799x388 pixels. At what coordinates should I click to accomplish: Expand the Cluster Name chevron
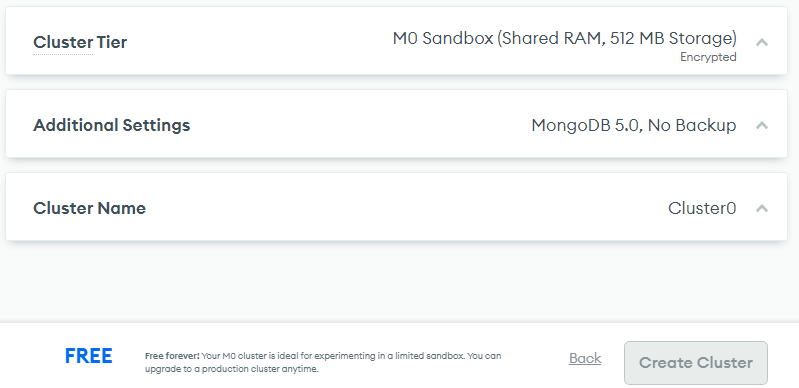pyautogui.click(x=762, y=208)
